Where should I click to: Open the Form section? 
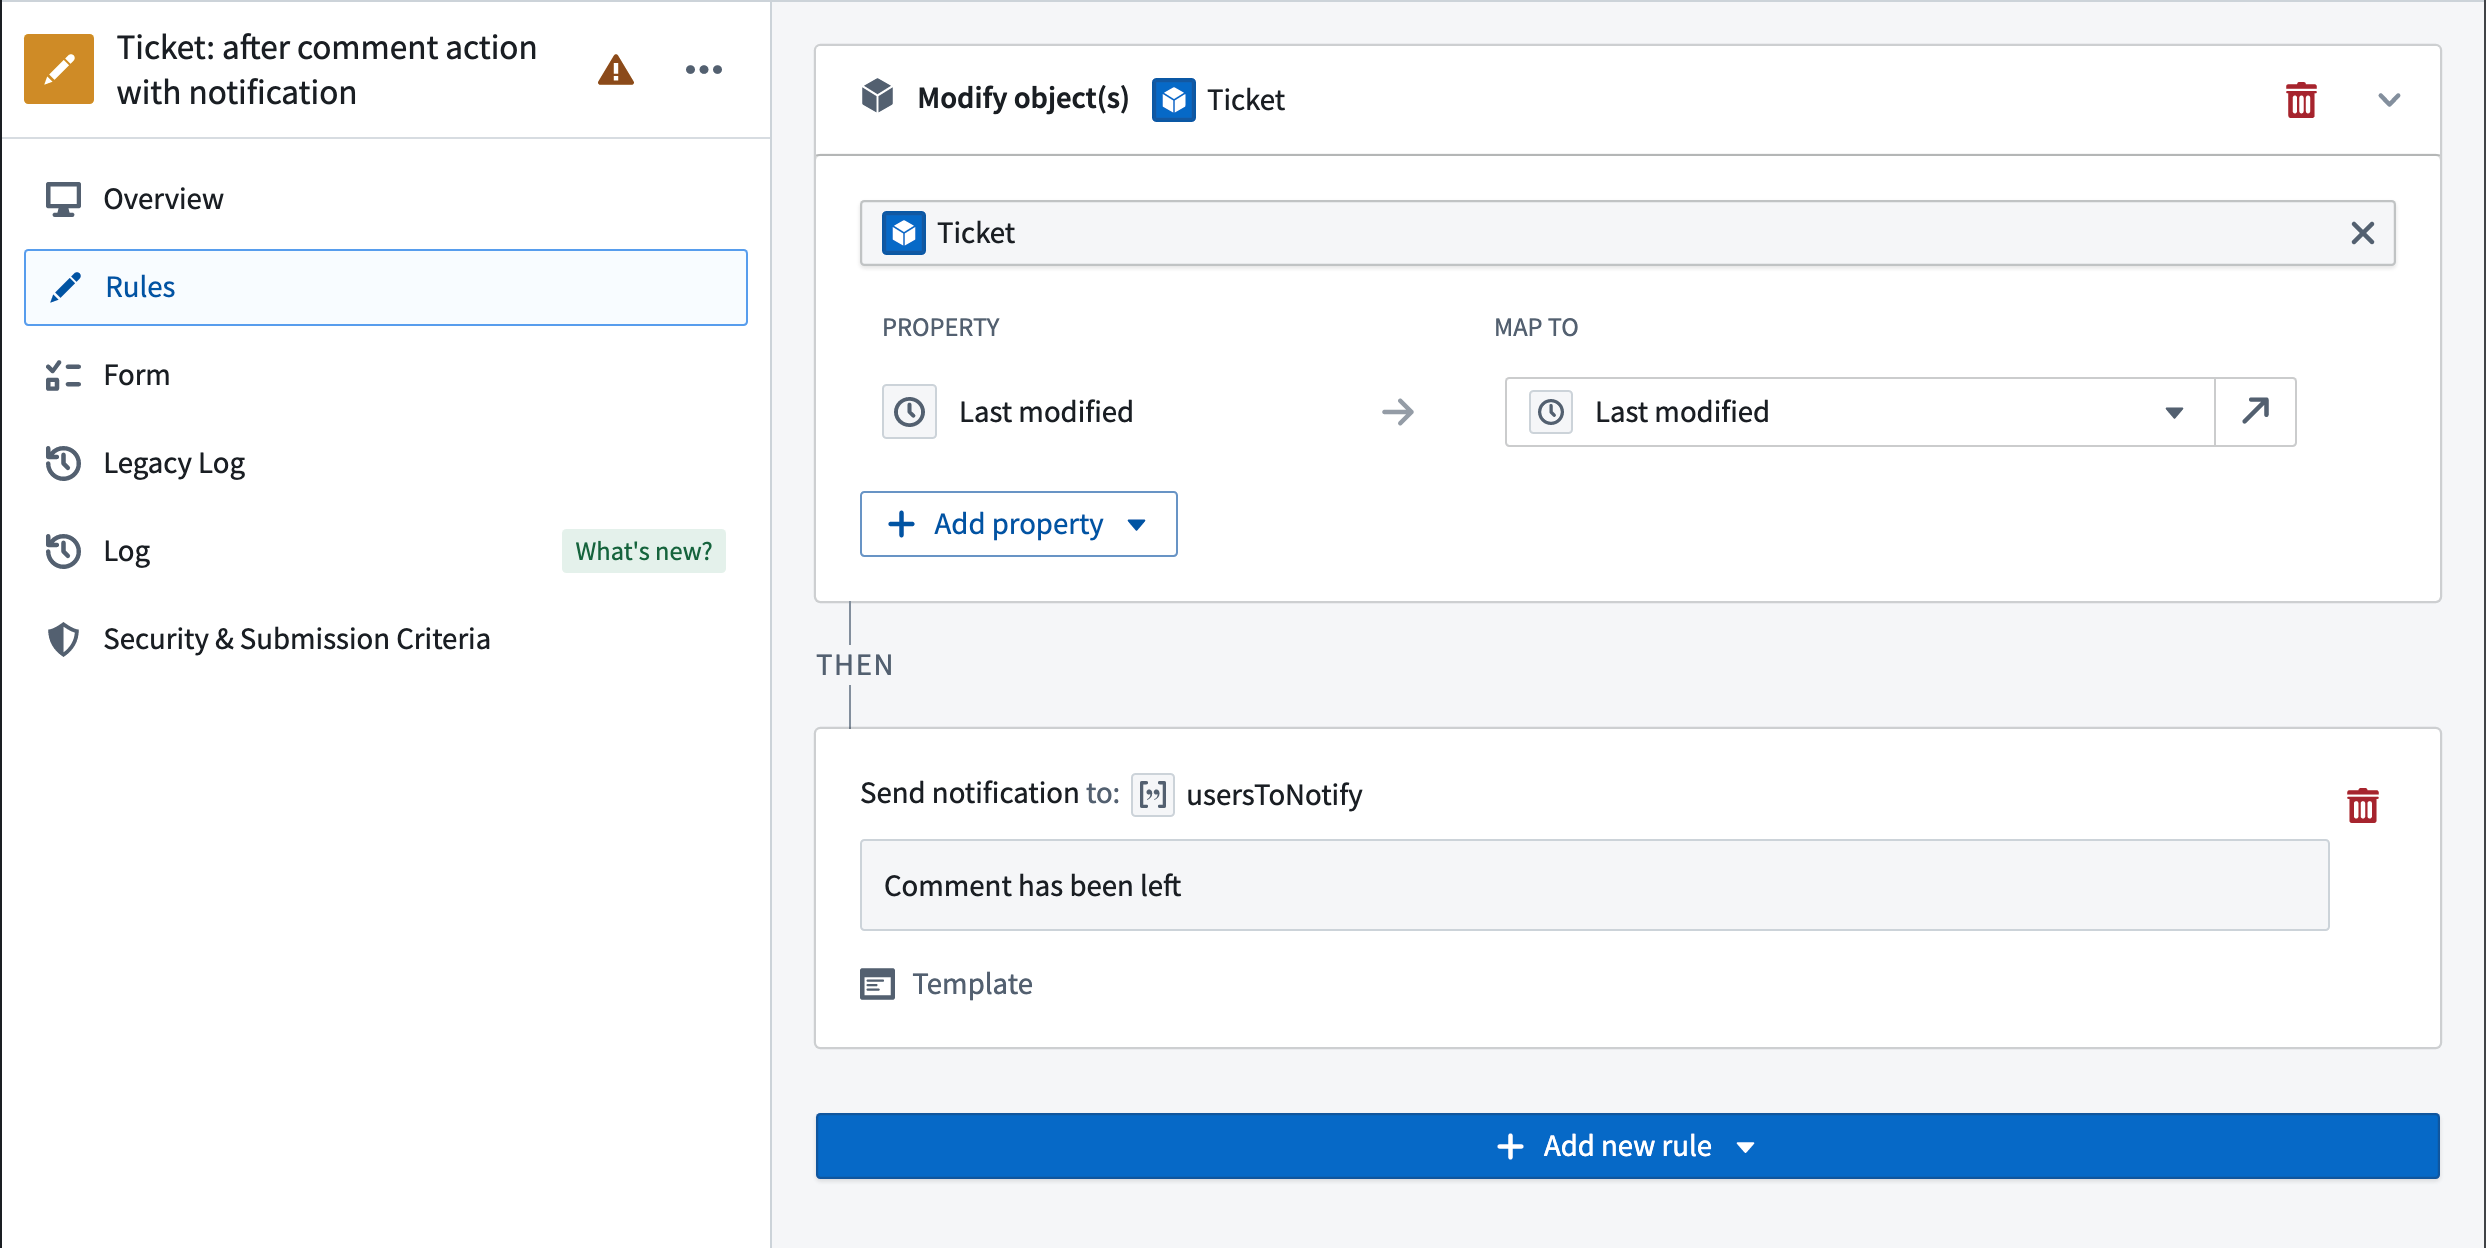[386, 375]
